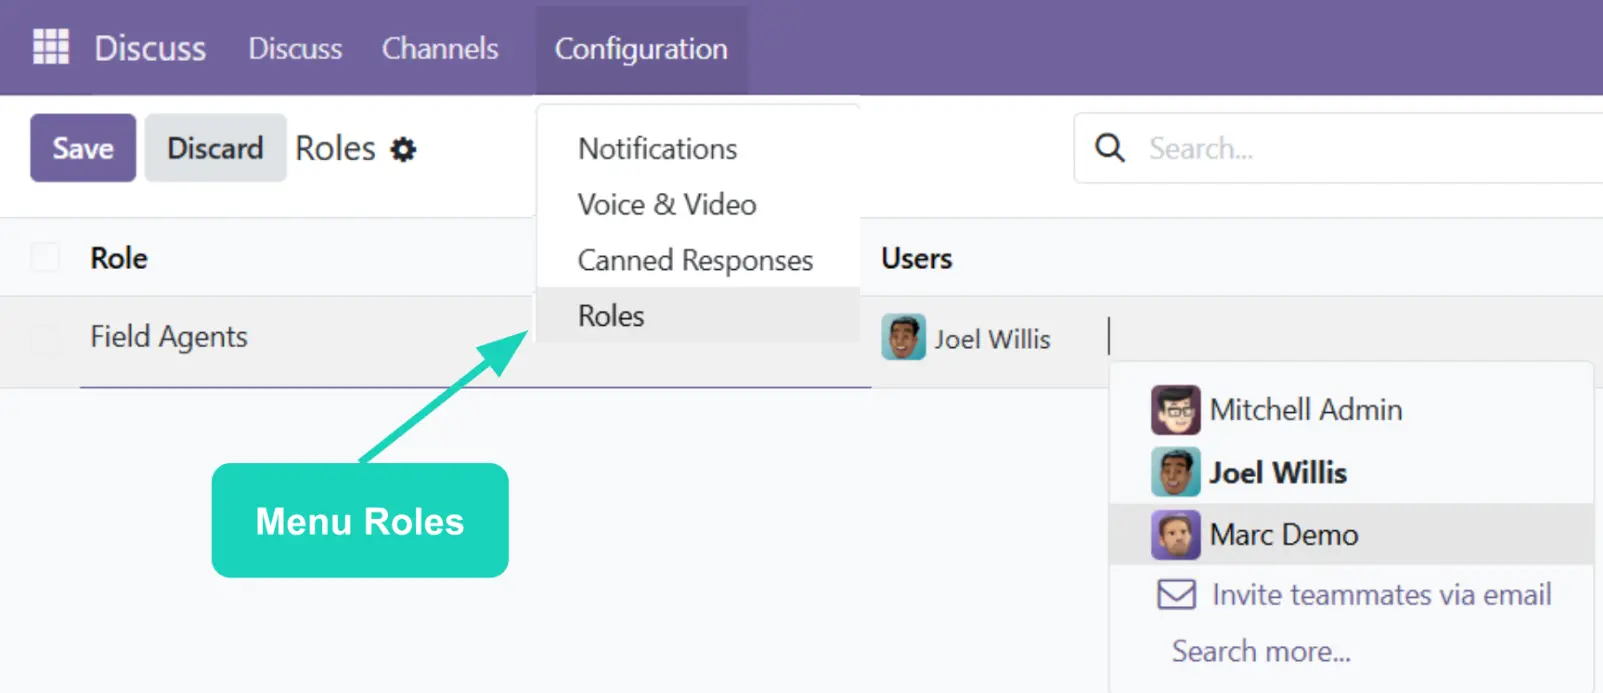Open the apps grid icon

click(x=50, y=47)
